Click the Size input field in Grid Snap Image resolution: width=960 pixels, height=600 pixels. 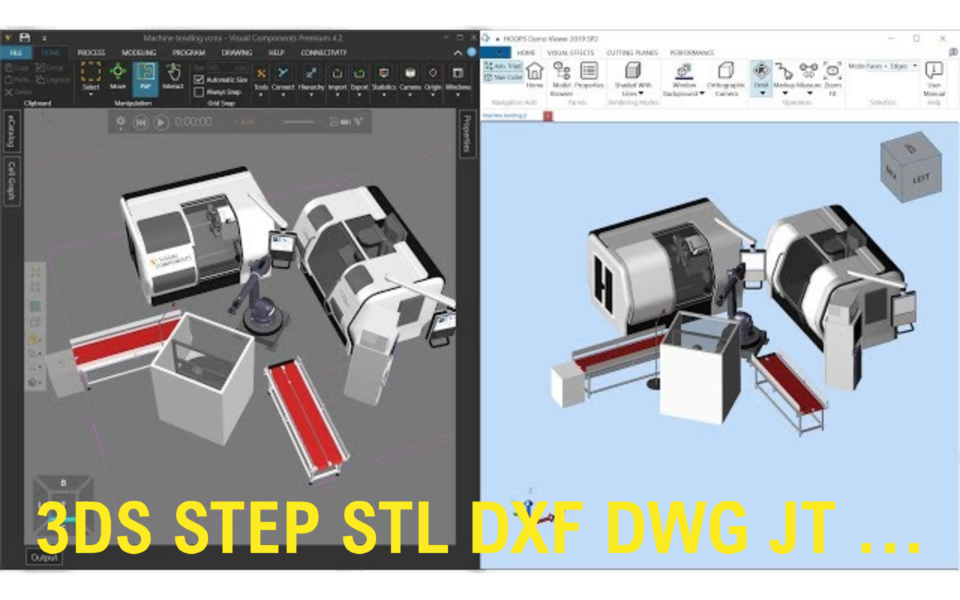(227, 67)
